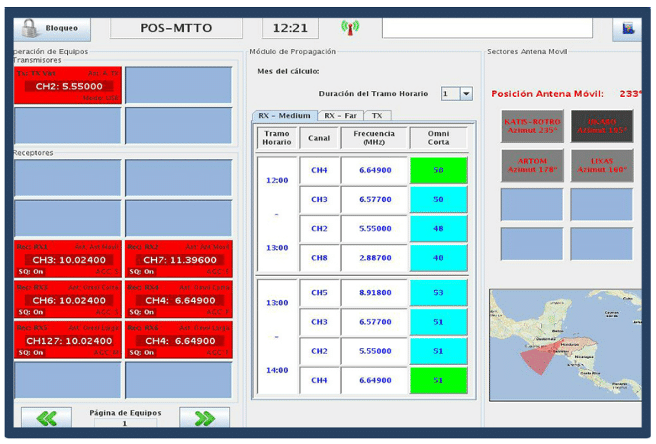Select the ARTOM Azimut 178° sector button
Screen dimensions: 656x444
(x=532, y=166)
